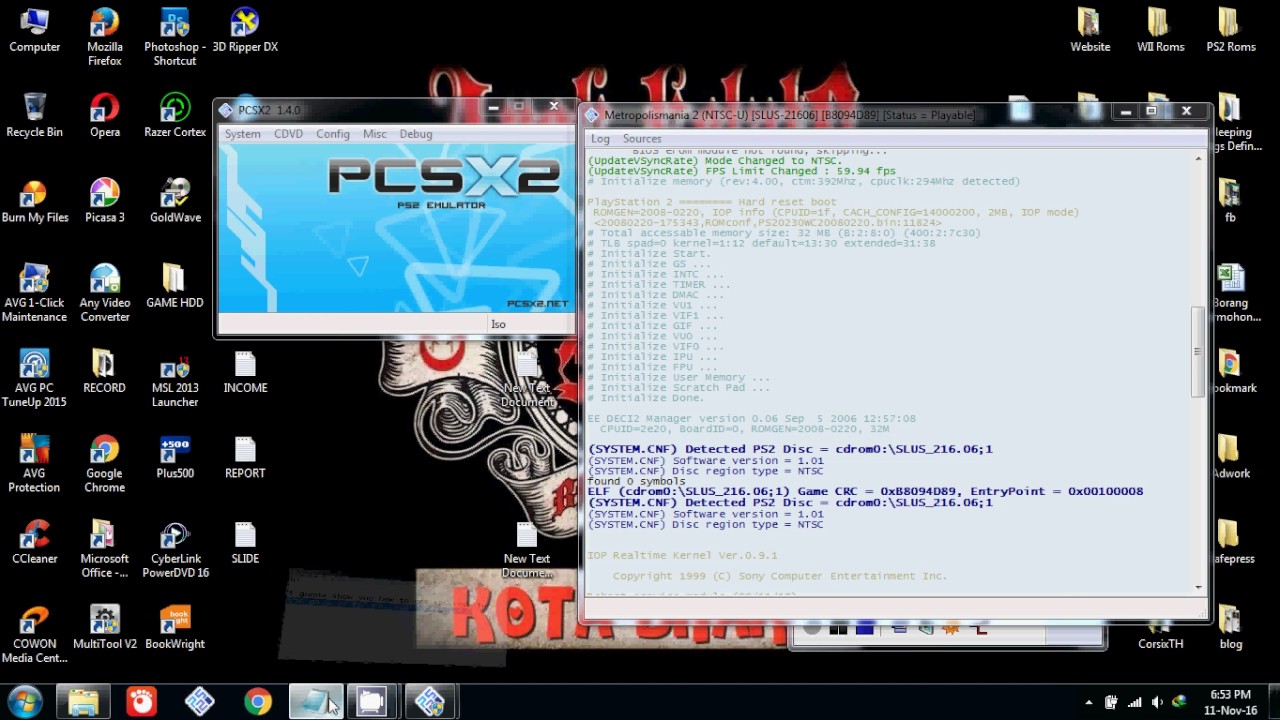The image size is (1280, 720).
Task: Open the network signal tray icon
Action: (x=1134, y=702)
